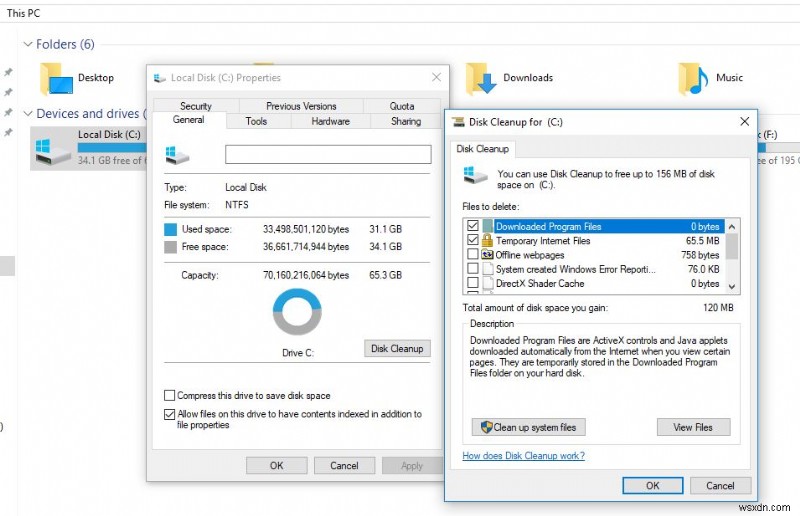Click the Local Disk (C:) capacity bar
Image resolution: width=800 pixels, height=516 pixels.
click(112, 147)
